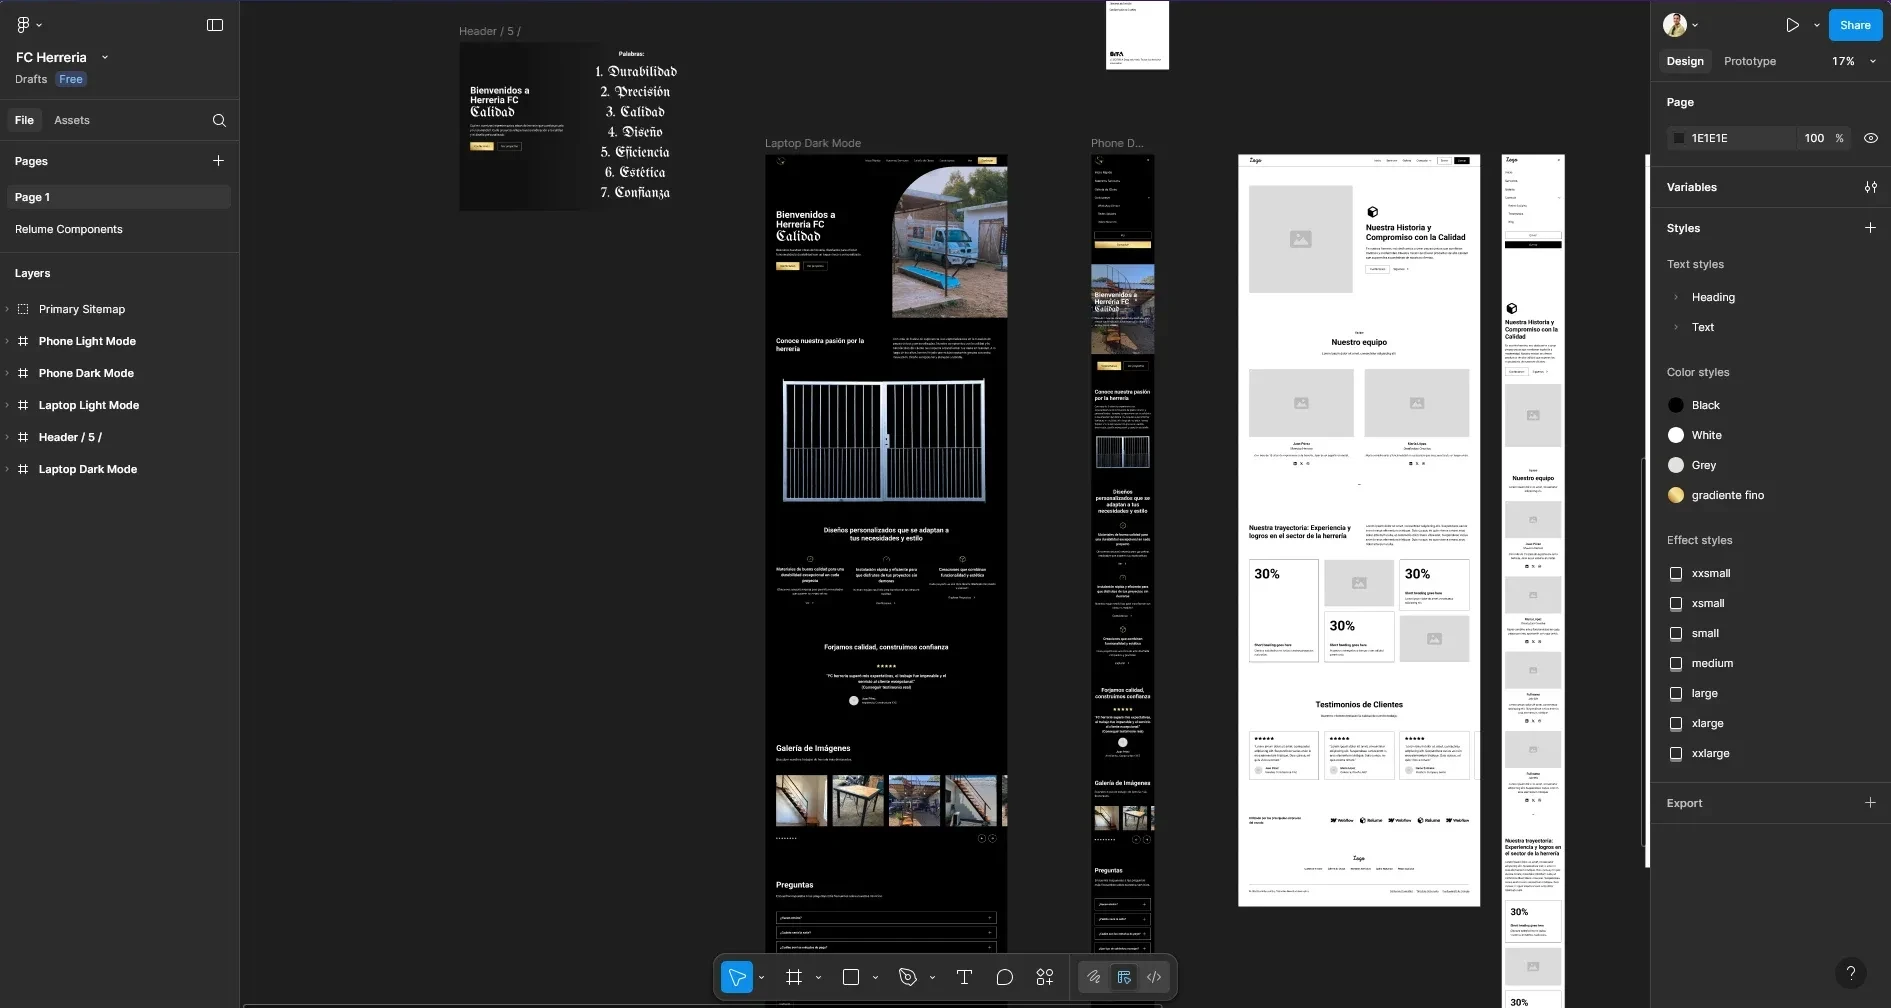Toggle the left sidebar panel icon

point(215,25)
